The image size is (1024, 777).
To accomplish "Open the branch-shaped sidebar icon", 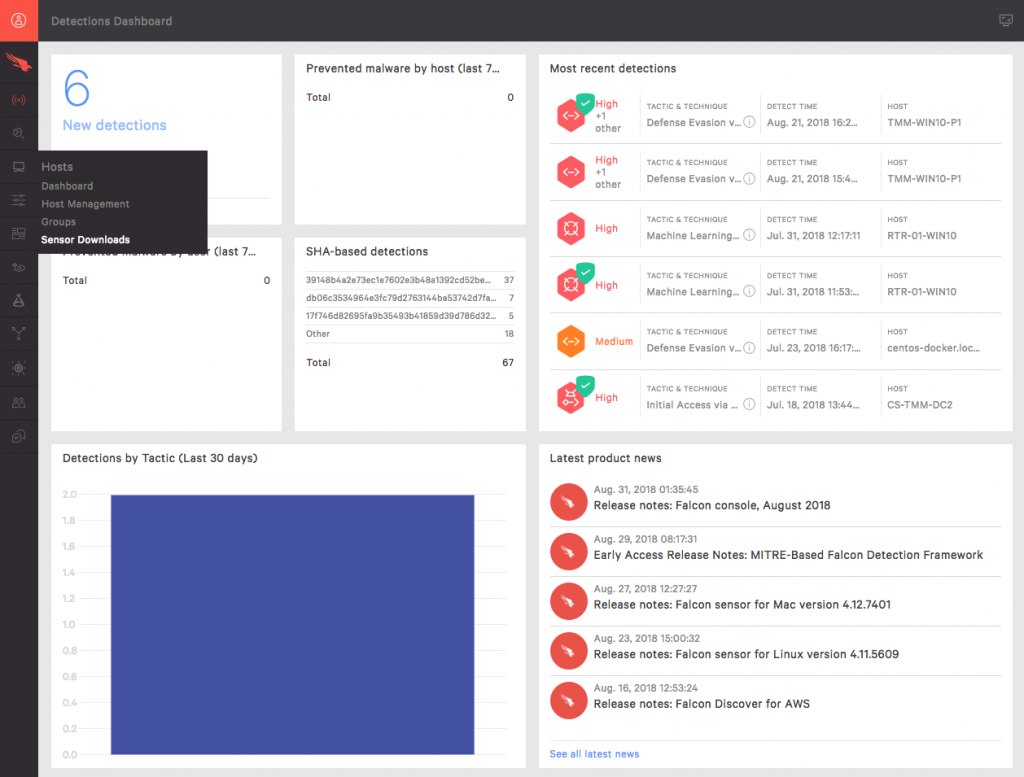I will pos(19,334).
